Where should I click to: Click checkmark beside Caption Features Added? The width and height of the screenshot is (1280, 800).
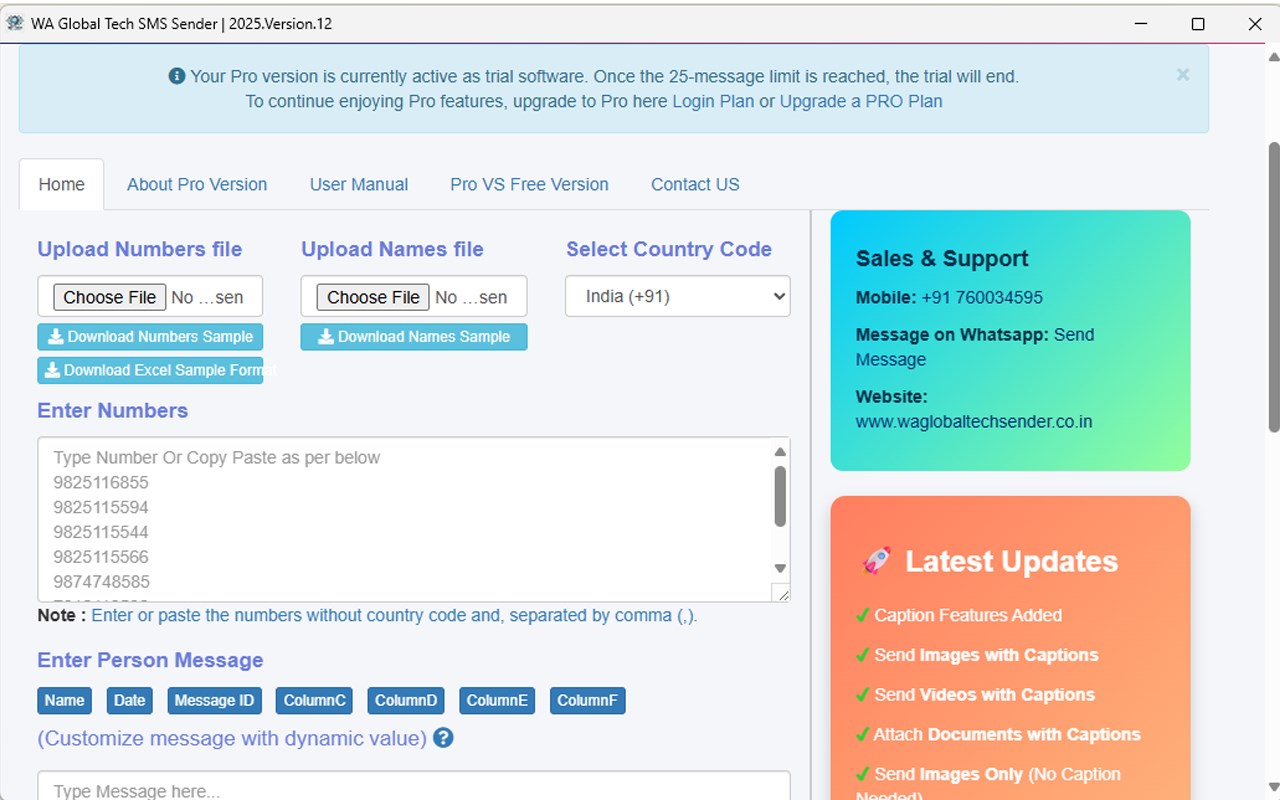862,615
